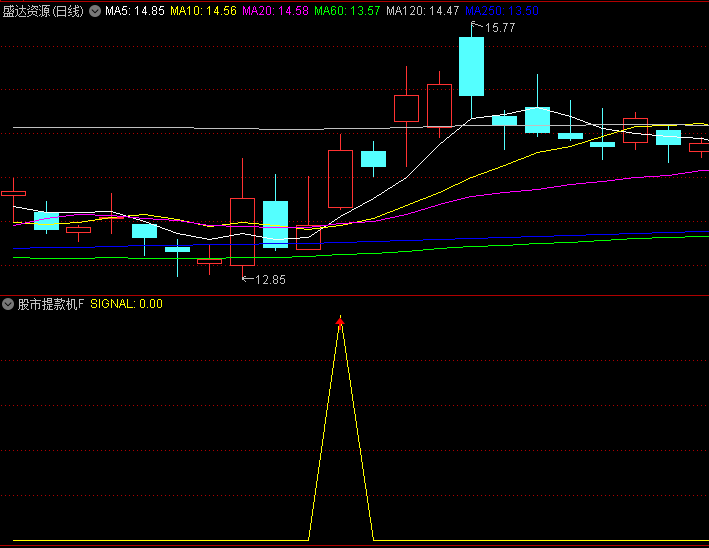
Task: Select the MA5: 14.85 label
Action: click(x=135, y=11)
